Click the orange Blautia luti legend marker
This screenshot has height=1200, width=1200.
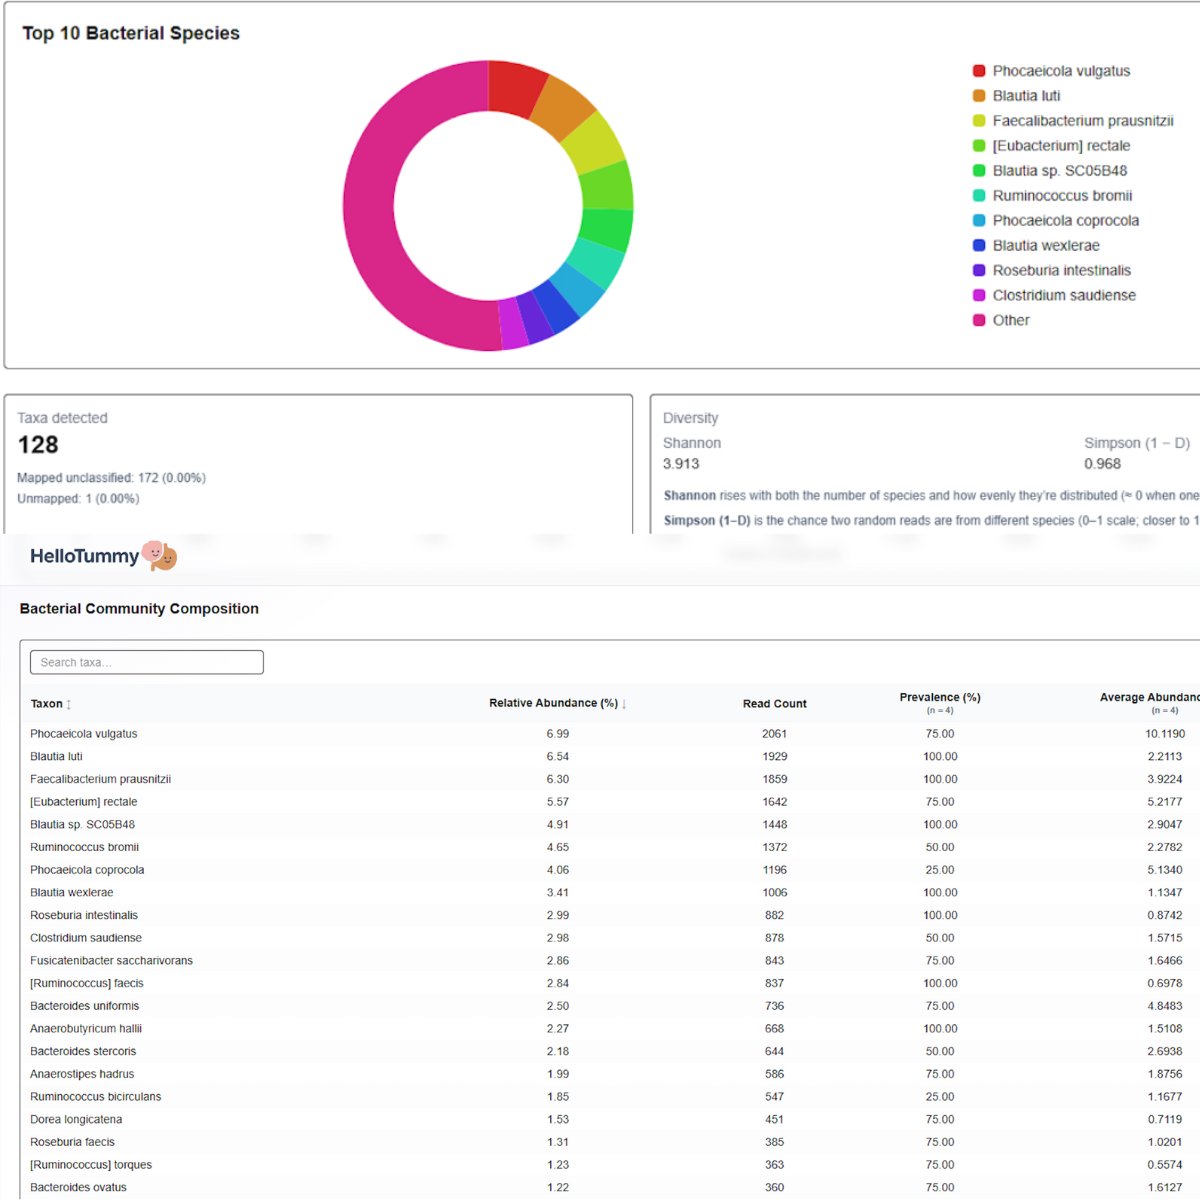point(979,96)
